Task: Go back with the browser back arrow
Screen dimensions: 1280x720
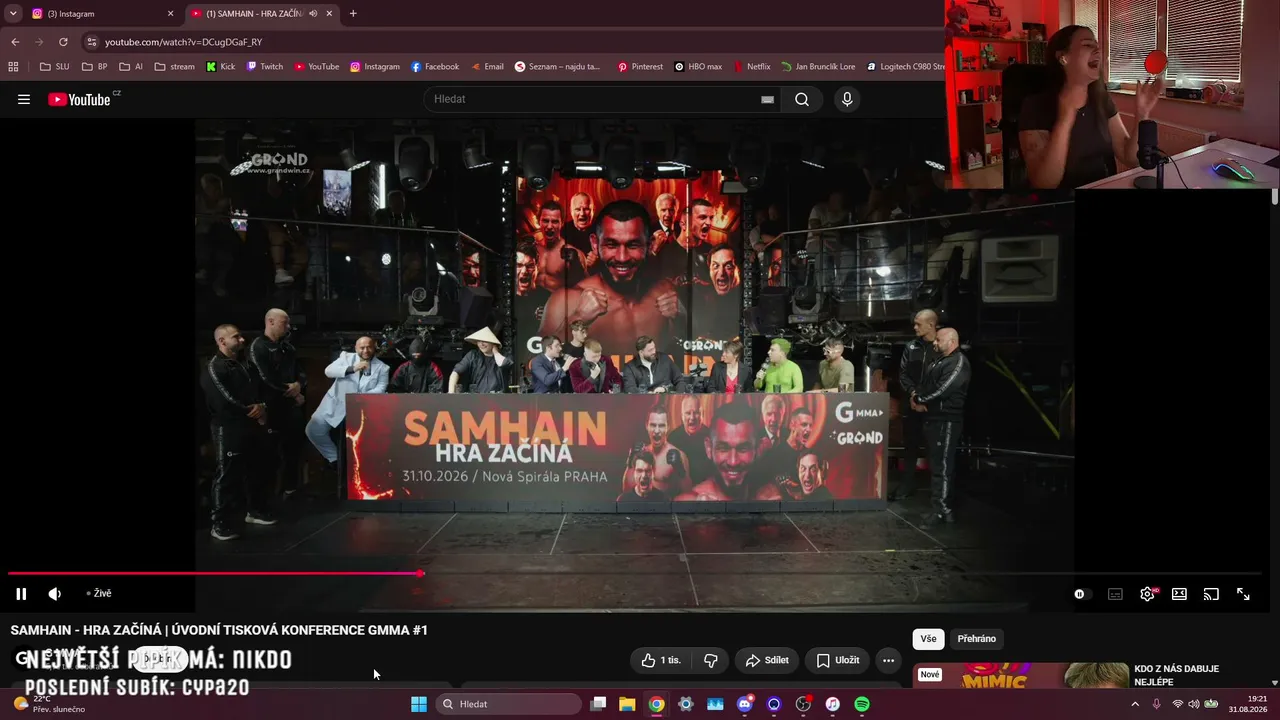Action: point(15,42)
